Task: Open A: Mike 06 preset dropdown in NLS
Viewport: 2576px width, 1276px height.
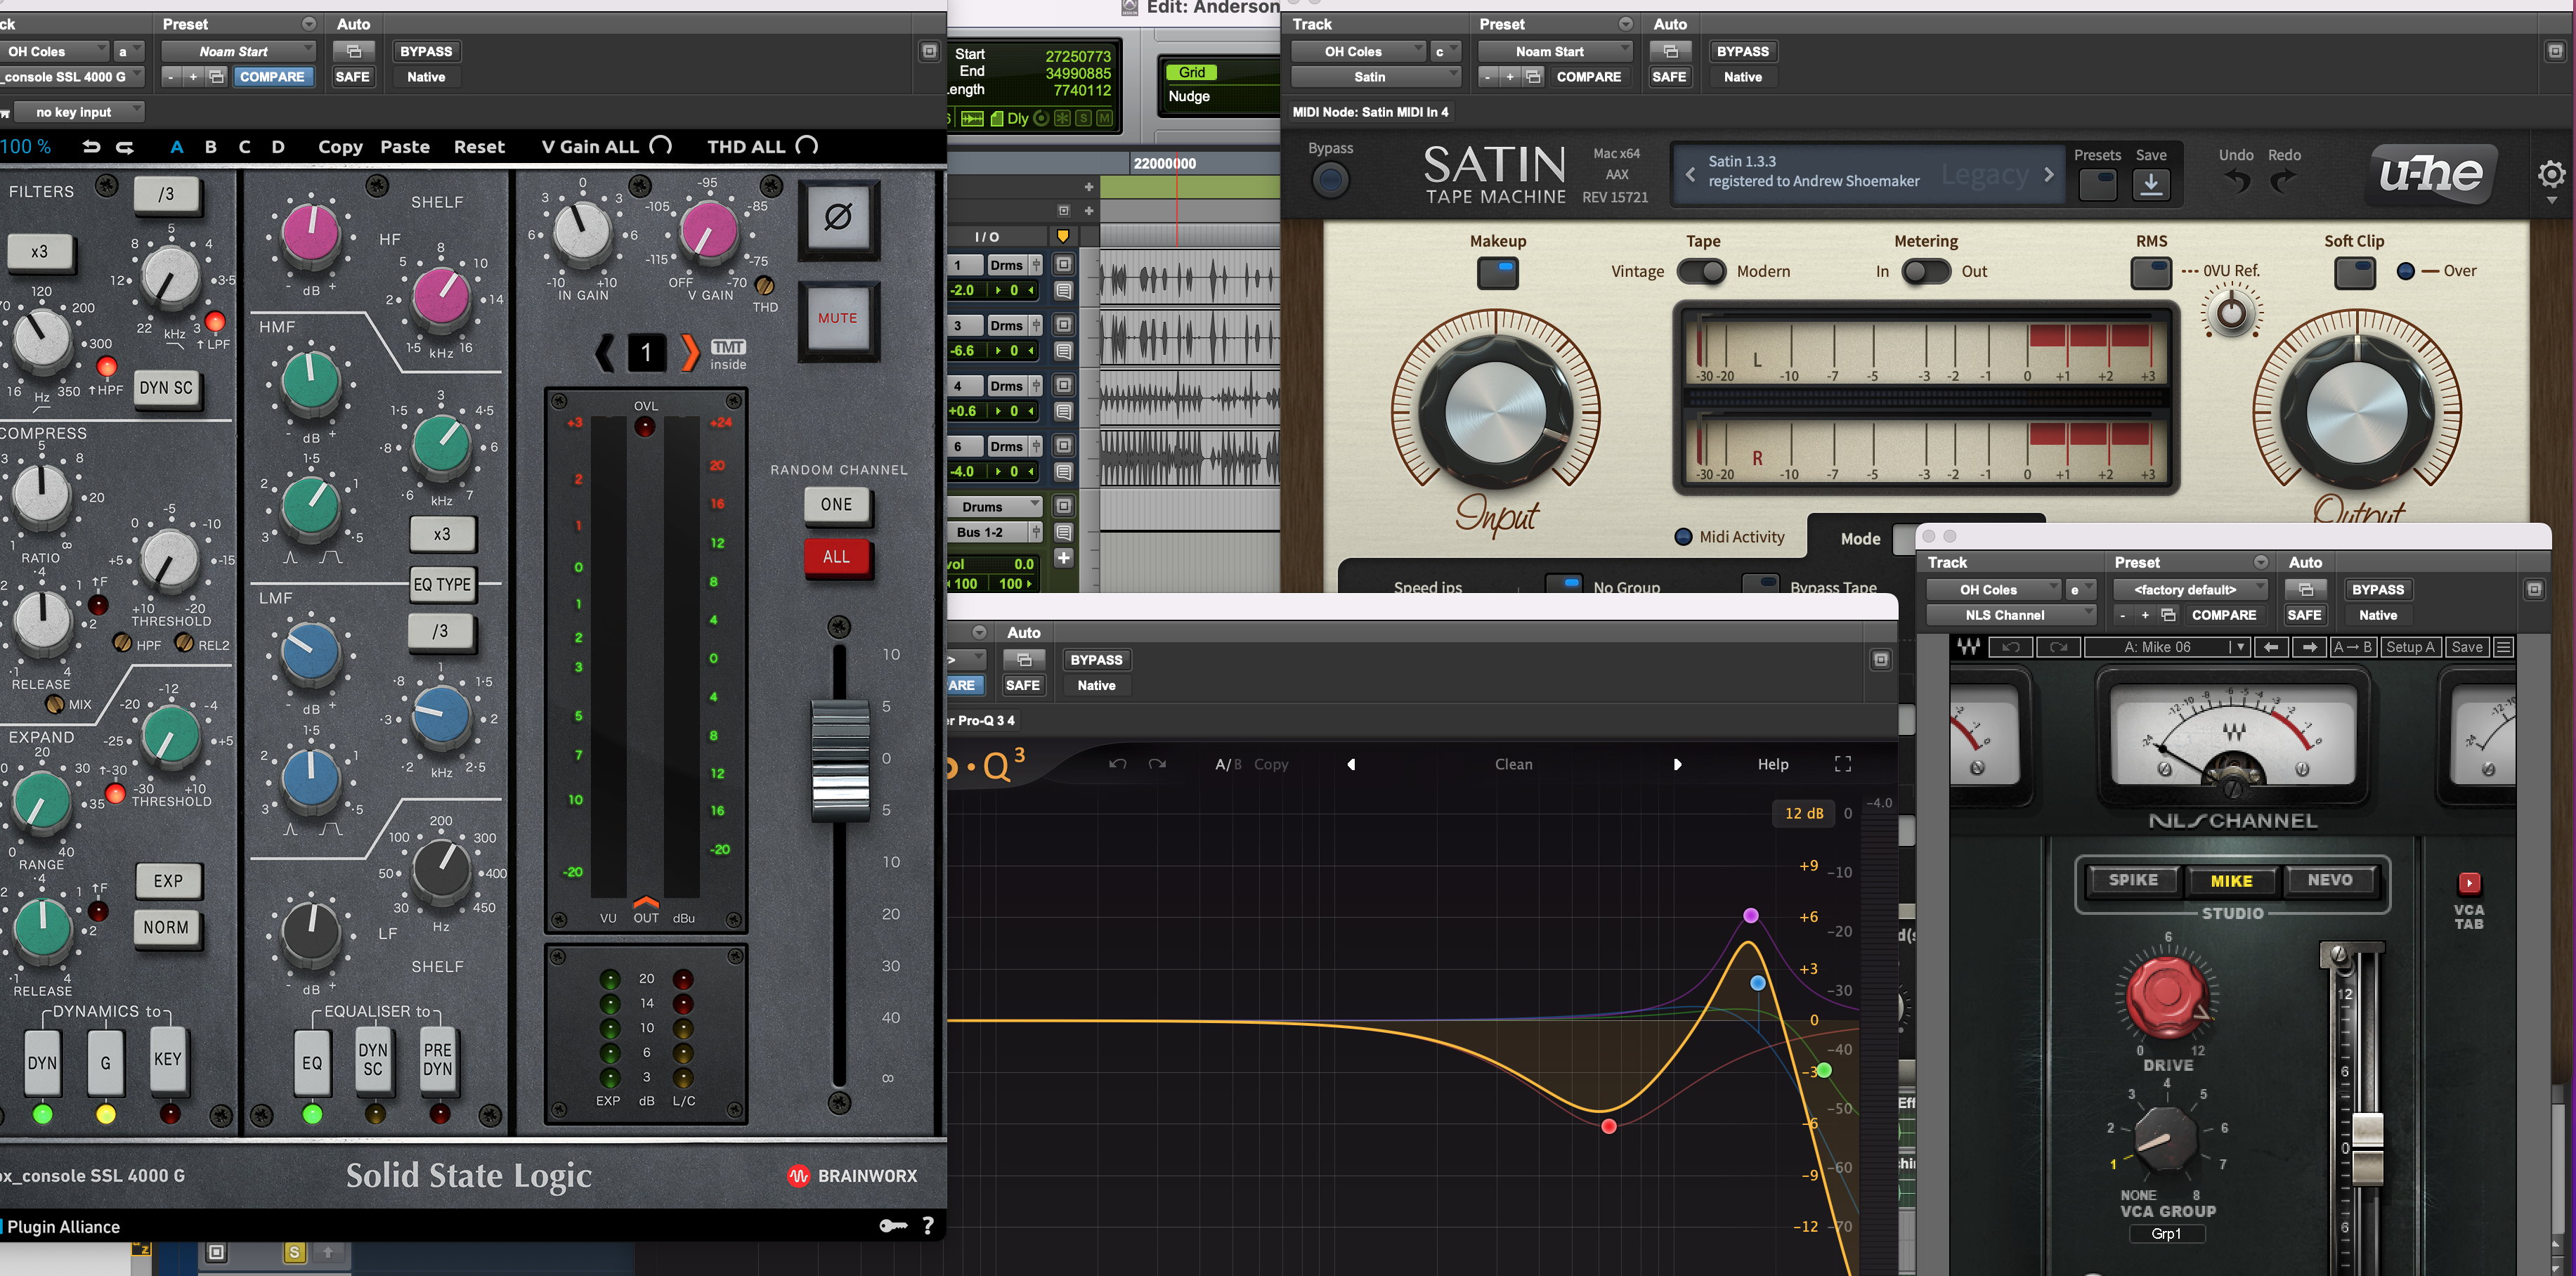Action: click(x=2166, y=647)
